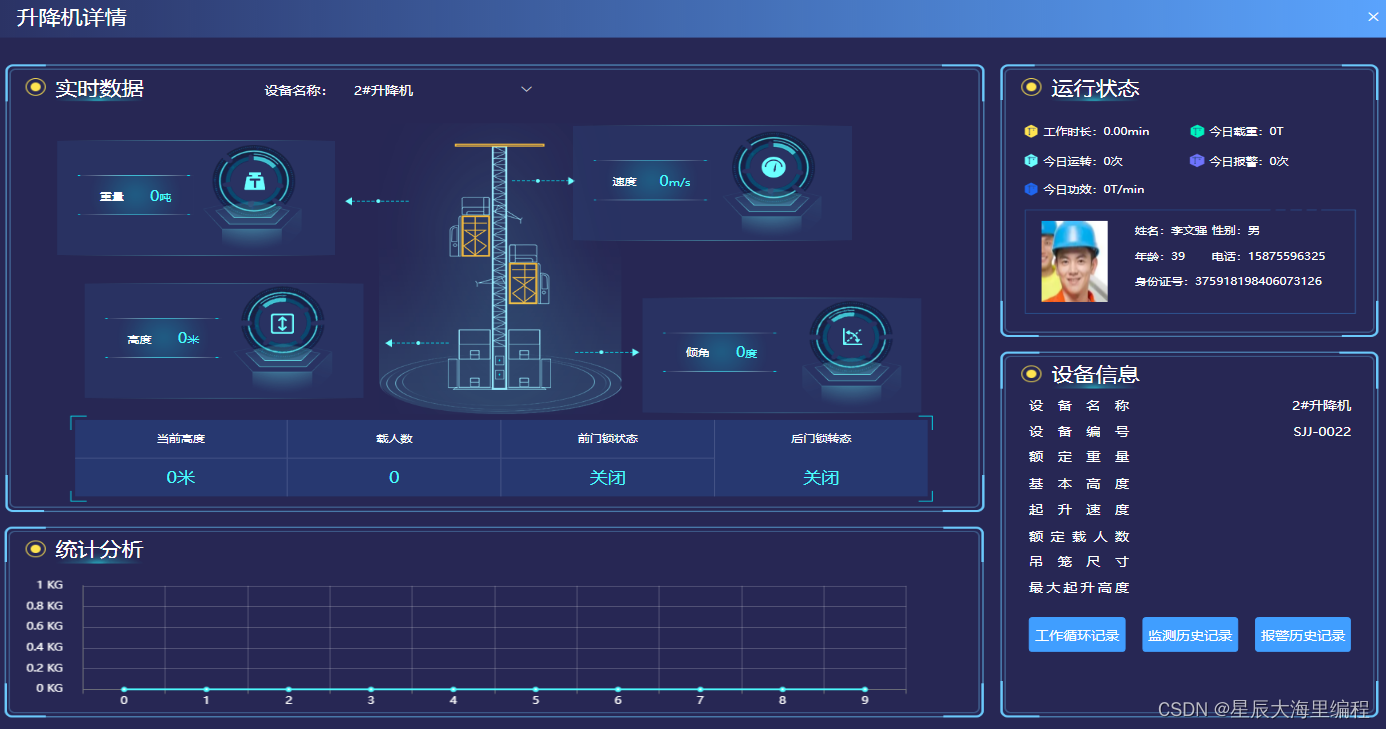
Task: Click the purple cube icon next to 今日报警
Action: pos(1197,160)
